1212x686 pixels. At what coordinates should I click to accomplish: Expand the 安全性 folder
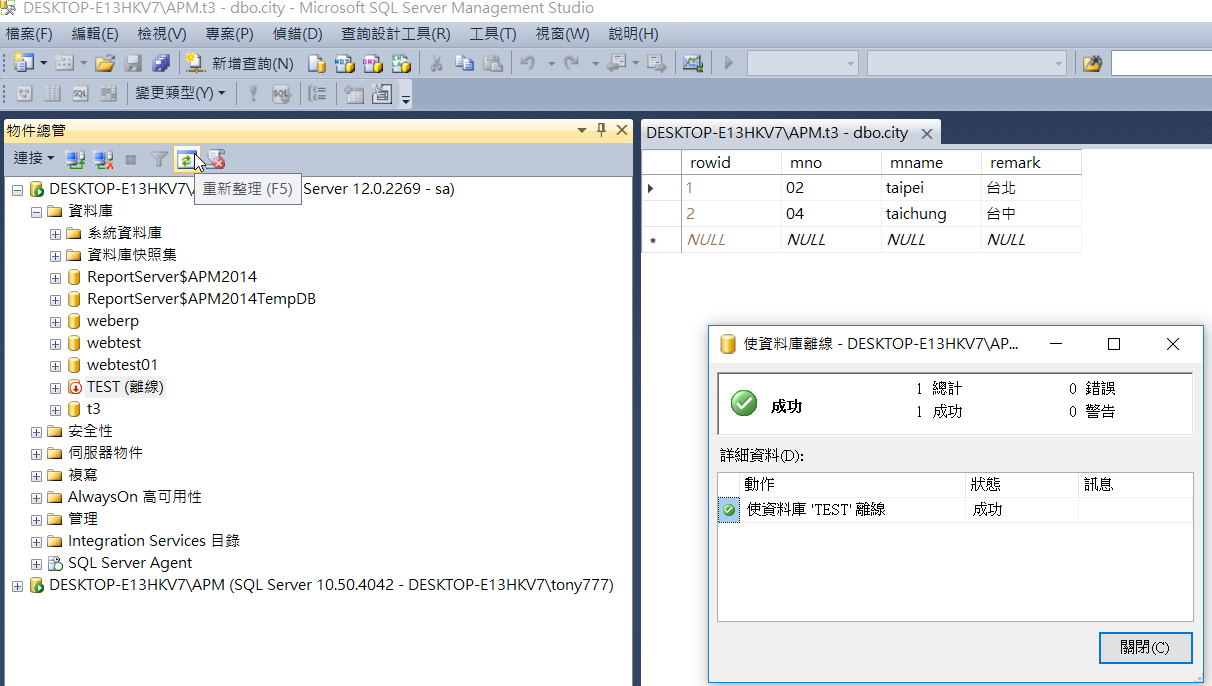coord(36,431)
